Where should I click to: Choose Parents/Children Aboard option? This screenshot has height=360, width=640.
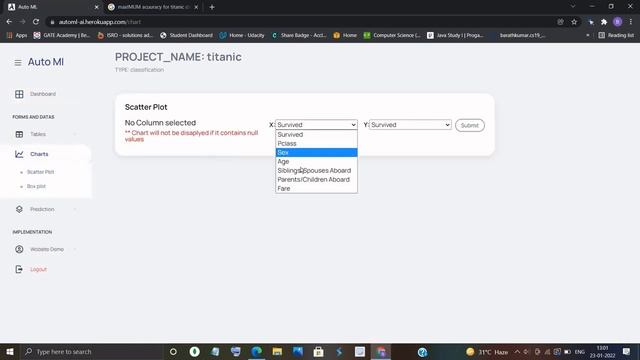[316, 179]
